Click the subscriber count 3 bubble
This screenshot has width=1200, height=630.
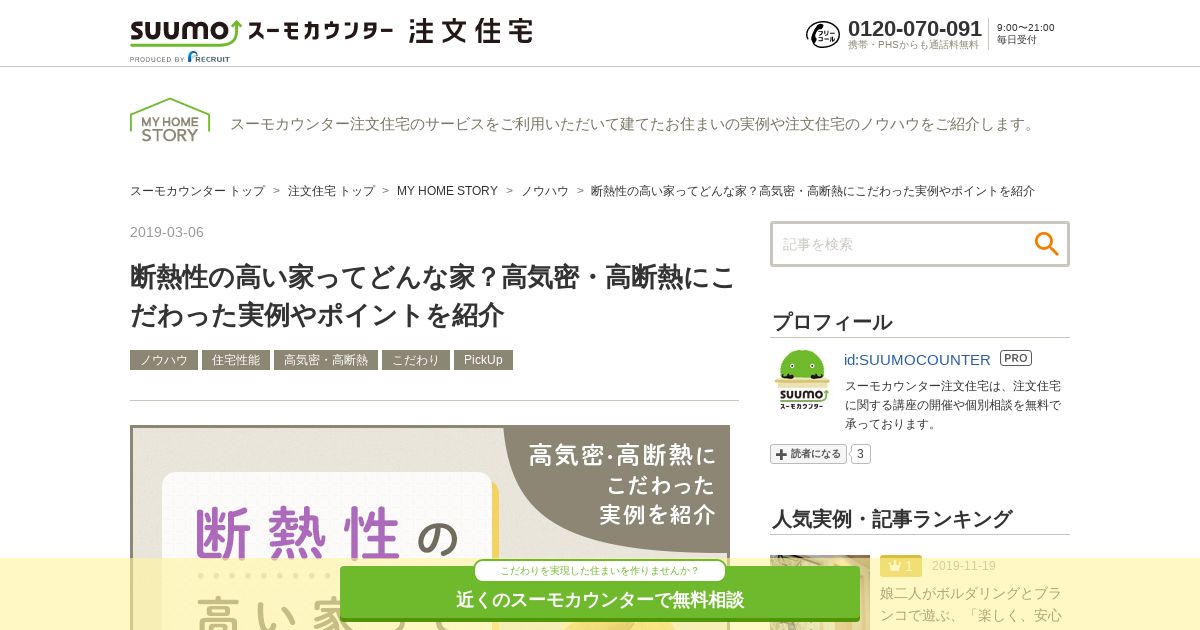point(860,454)
